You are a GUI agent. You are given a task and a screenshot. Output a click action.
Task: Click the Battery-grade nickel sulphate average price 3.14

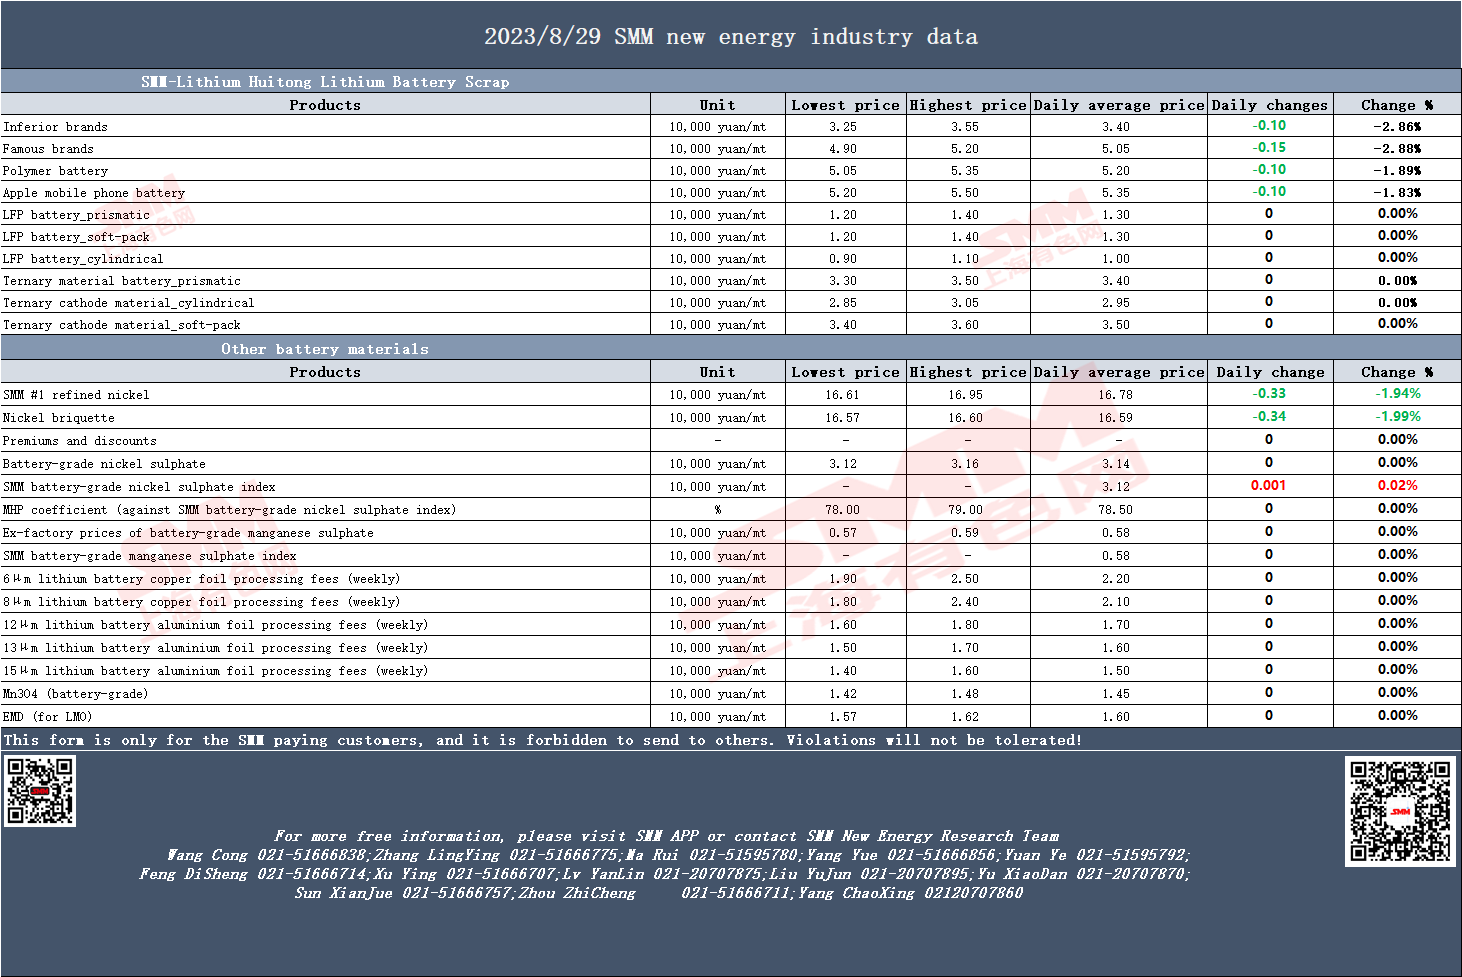[x=1116, y=464]
